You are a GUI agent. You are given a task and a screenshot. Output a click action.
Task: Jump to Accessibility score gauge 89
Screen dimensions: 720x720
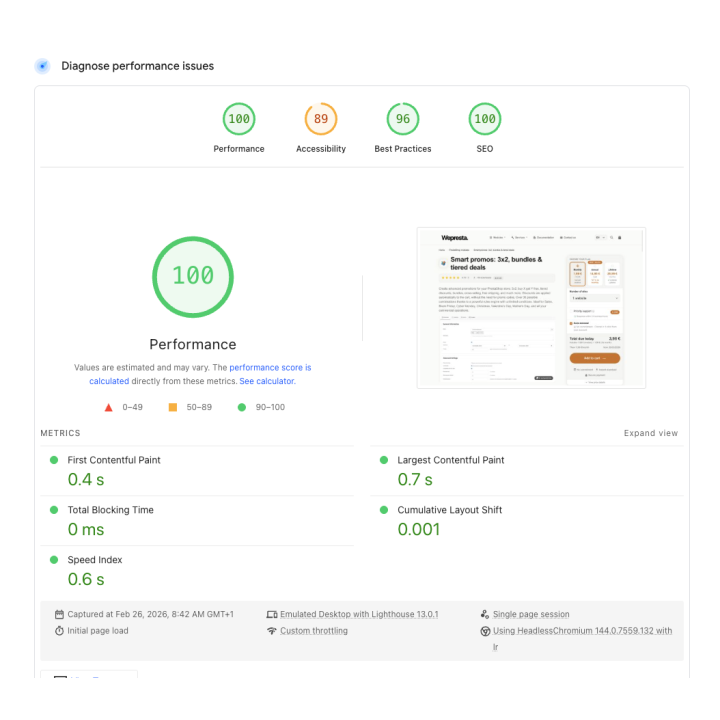321,119
